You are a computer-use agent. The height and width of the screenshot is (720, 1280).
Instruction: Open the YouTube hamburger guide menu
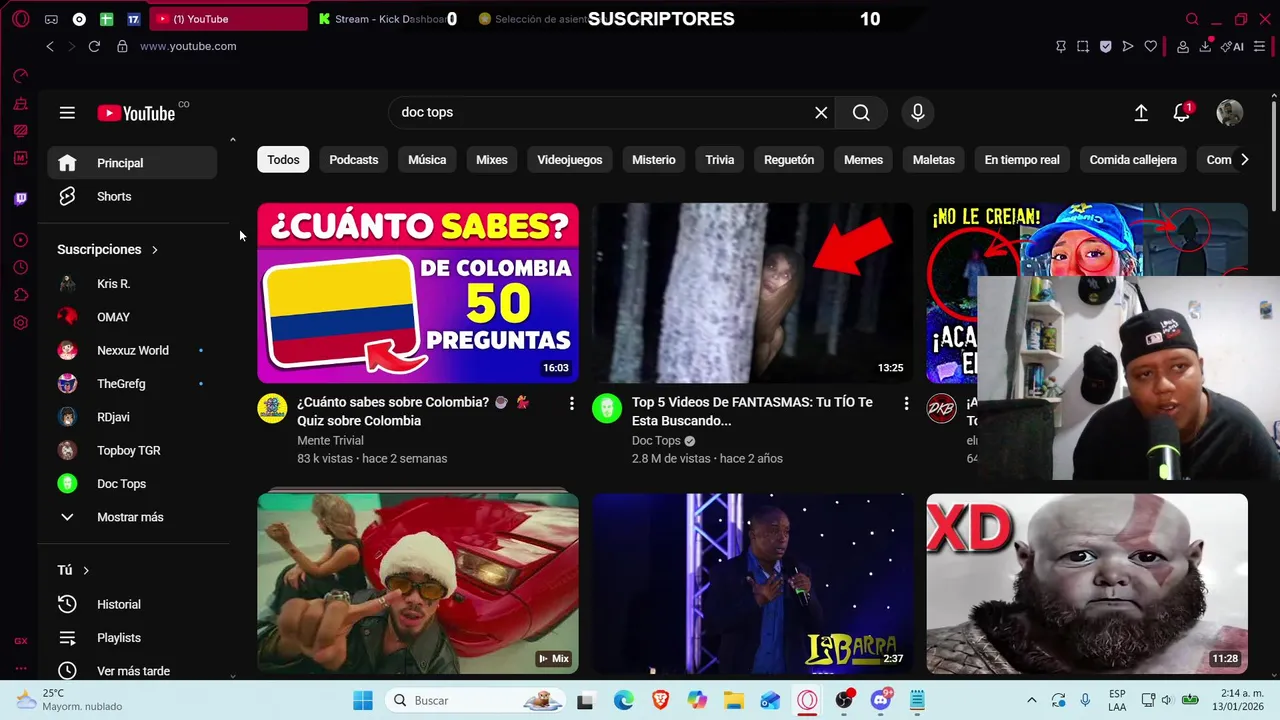point(67,113)
